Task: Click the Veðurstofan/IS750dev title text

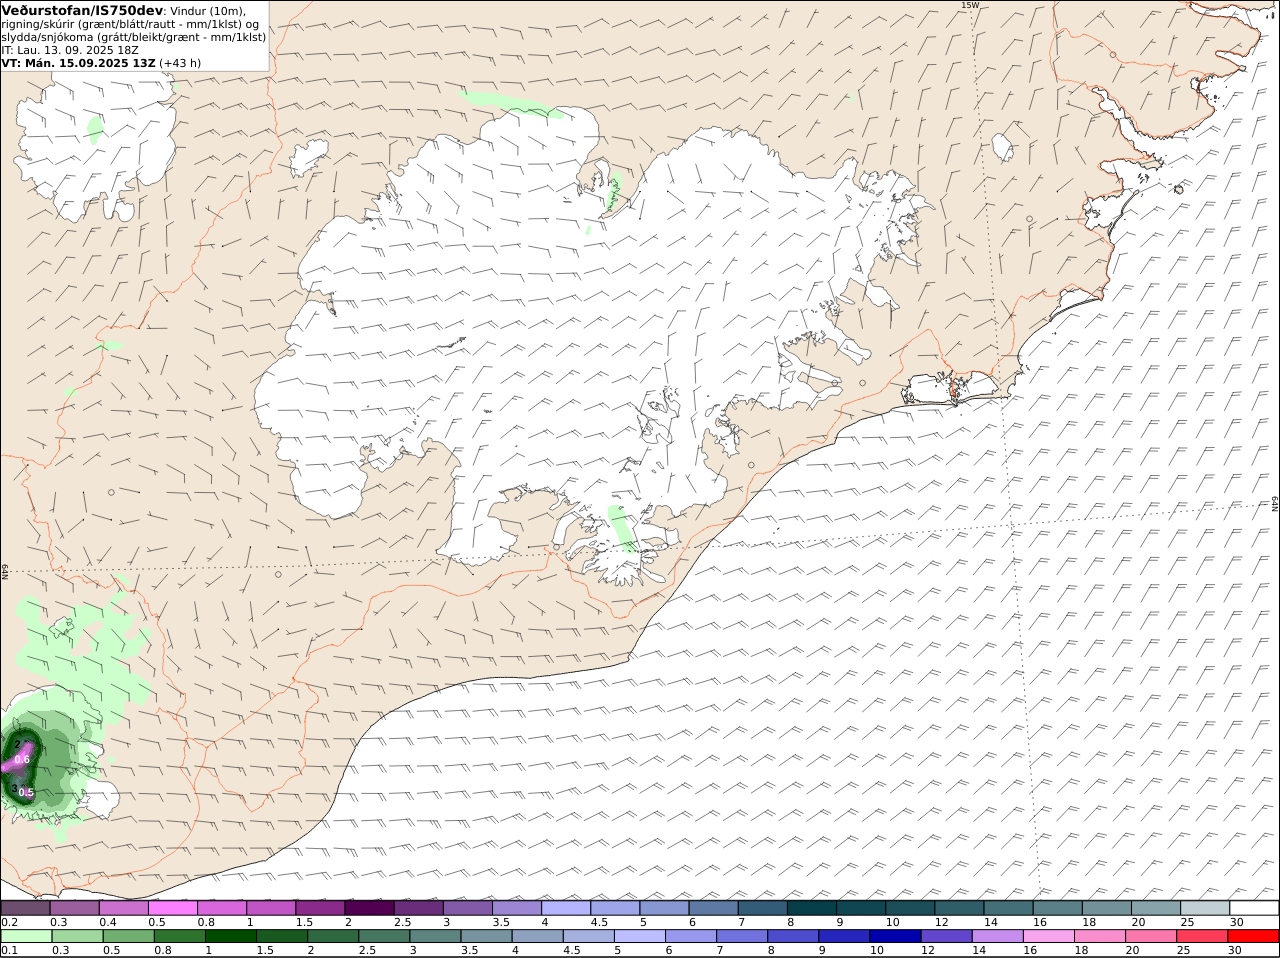Action: tap(82, 10)
